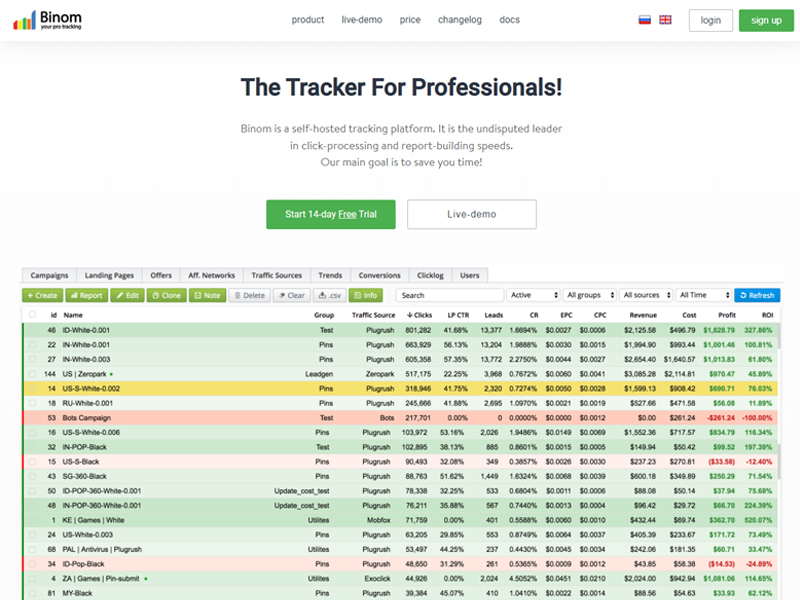
Task: Open the Users tab
Action: (x=470, y=276)
